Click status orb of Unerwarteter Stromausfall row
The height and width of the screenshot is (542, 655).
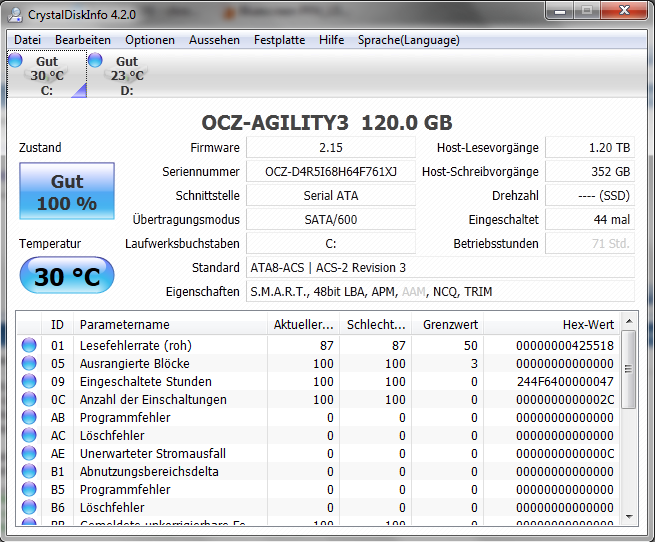29,453
